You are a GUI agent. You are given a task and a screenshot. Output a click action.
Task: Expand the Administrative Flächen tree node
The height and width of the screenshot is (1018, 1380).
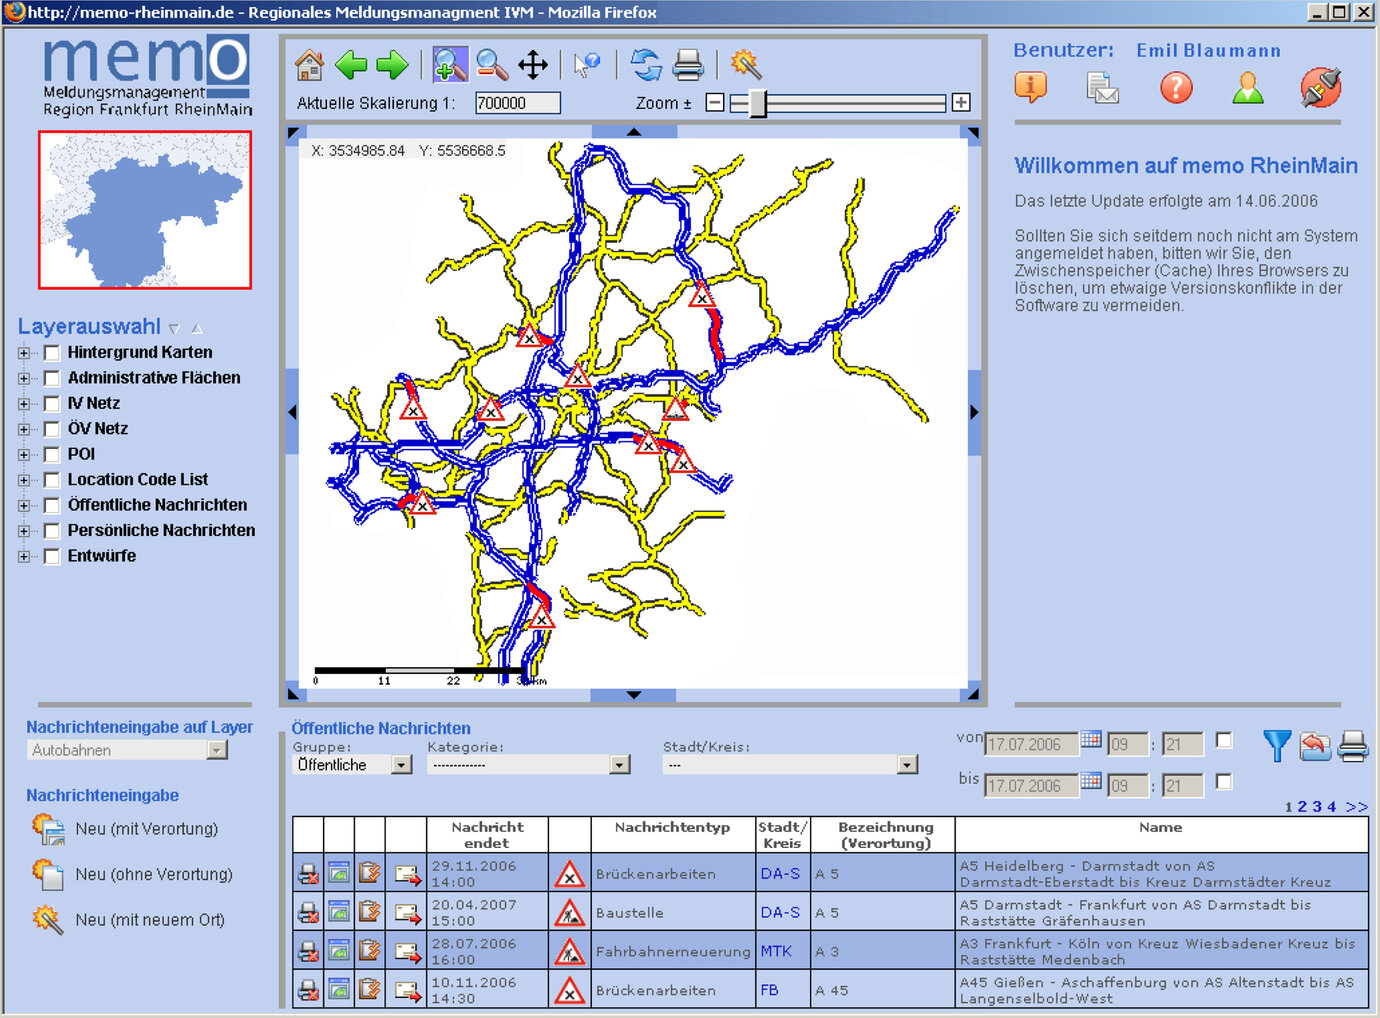click(x=24, y=378)
